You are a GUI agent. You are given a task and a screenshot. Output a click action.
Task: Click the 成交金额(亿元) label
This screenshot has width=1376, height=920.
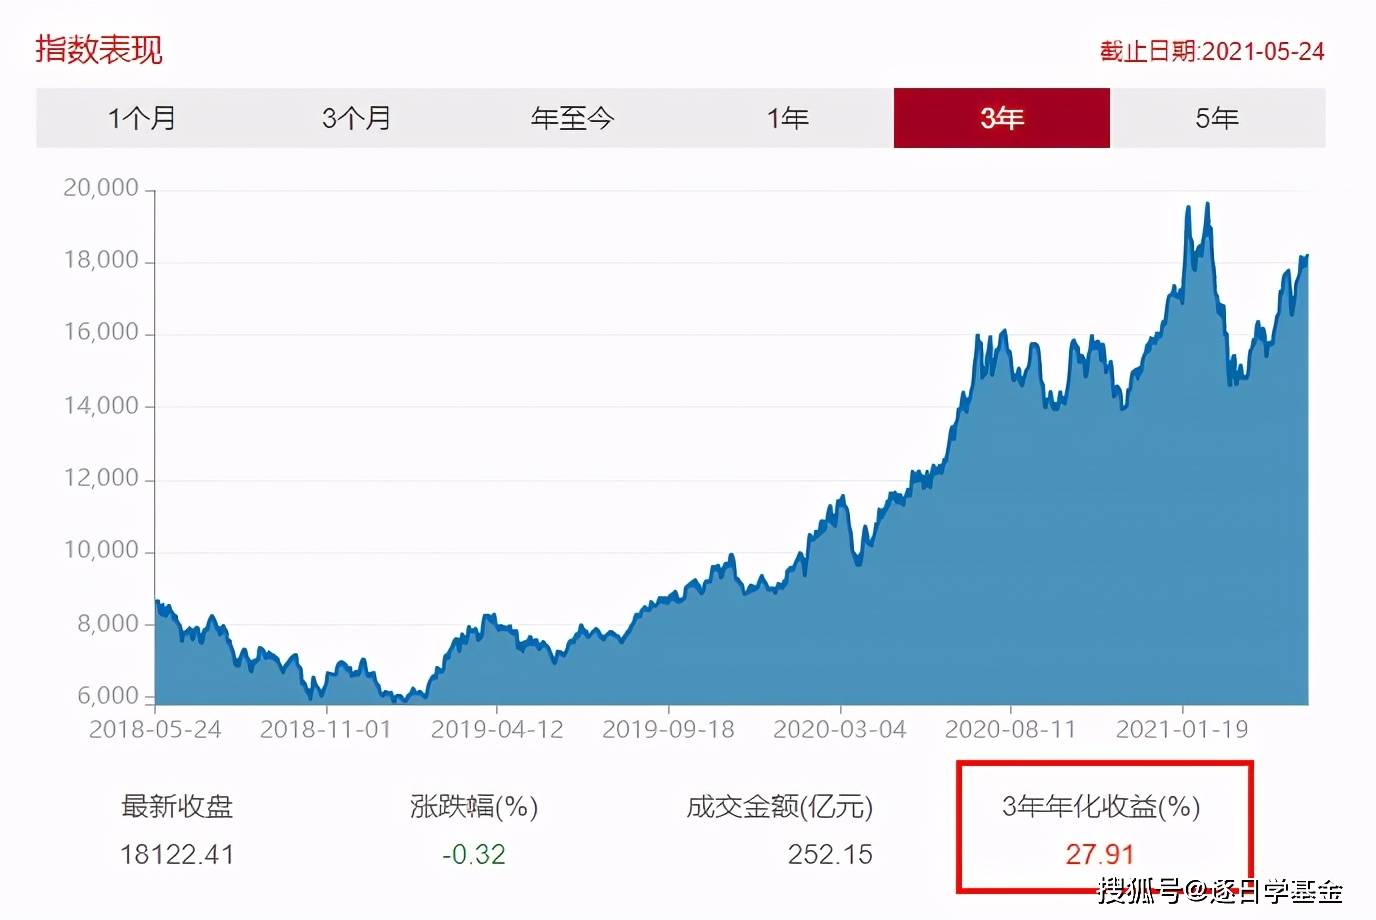click(x=780, y=806)
